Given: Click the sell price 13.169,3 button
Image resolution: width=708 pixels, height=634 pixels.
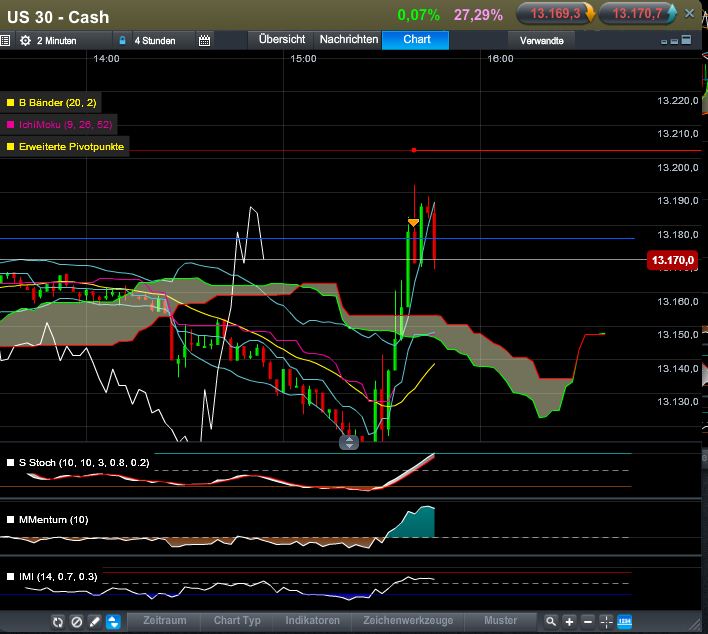Looking at the screenshot, I should tap(556, 14).
